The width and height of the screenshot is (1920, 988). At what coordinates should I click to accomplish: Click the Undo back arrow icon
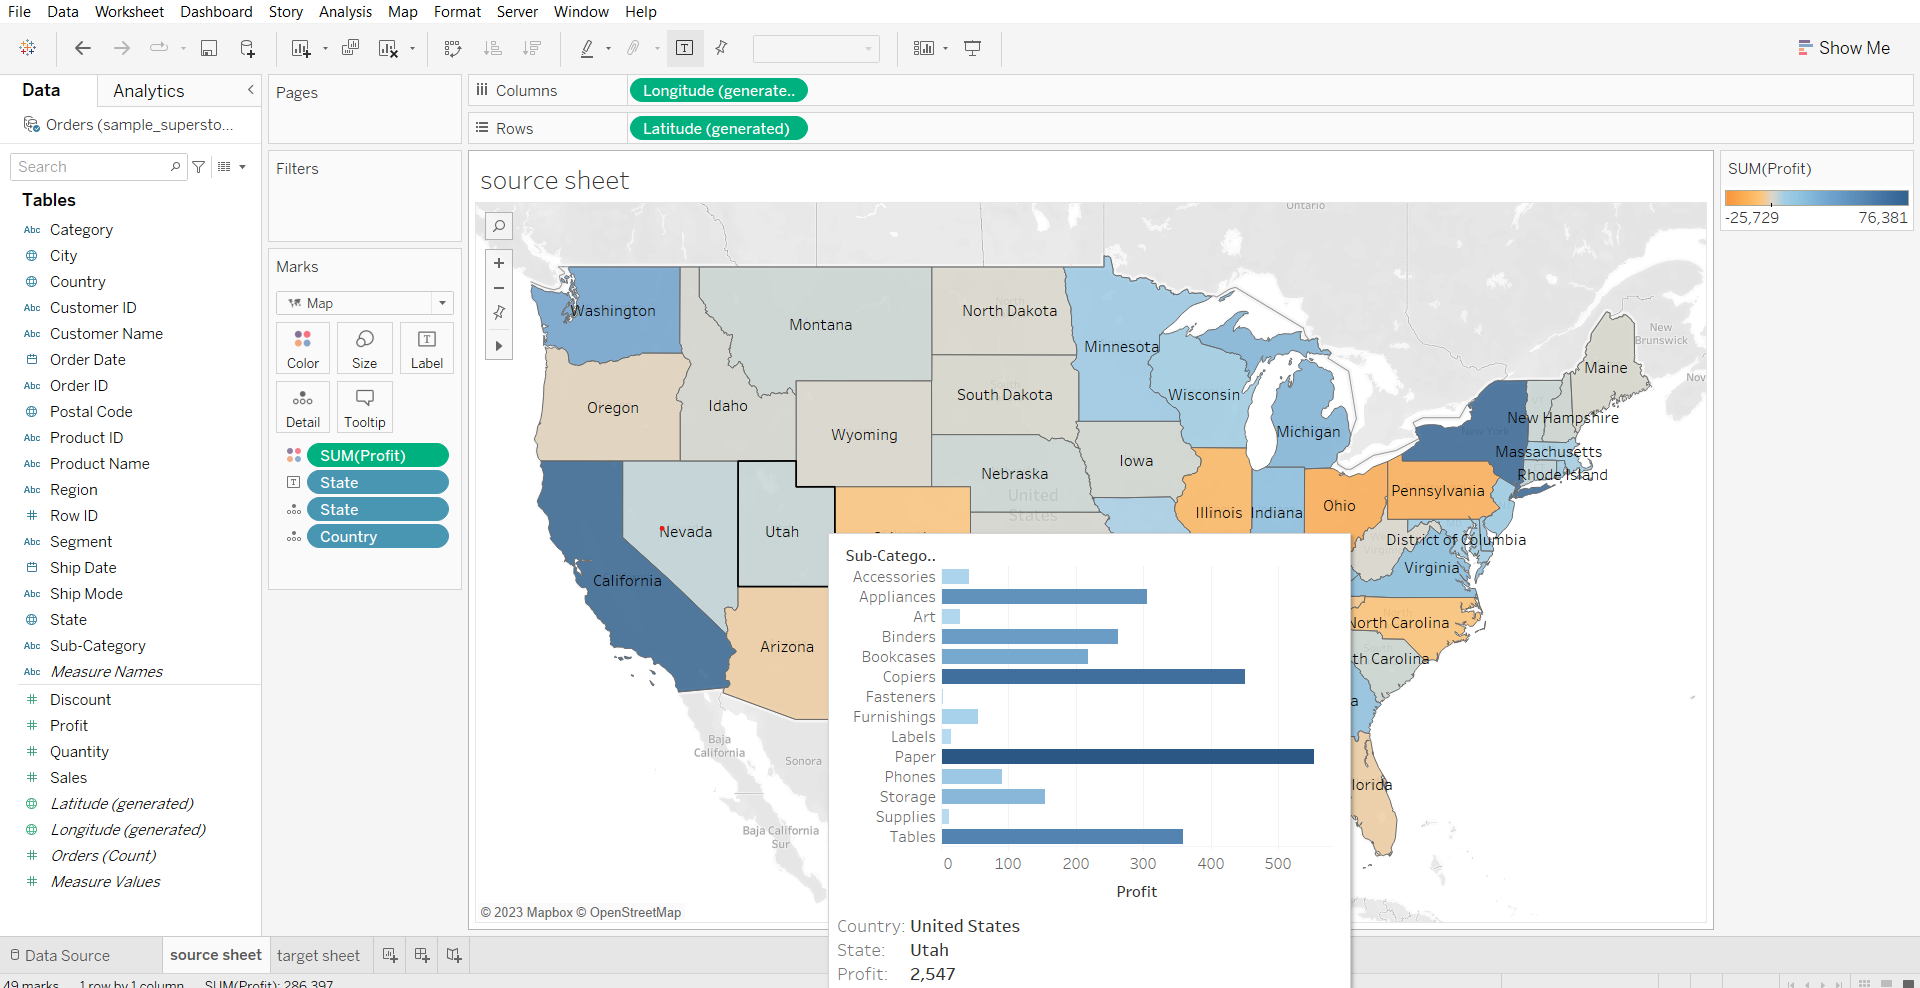[x=83, y=48]
